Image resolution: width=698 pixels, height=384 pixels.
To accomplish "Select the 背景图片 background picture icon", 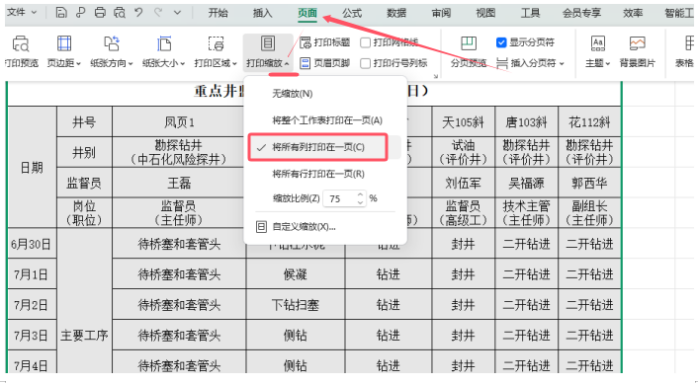I will (637, 51).
